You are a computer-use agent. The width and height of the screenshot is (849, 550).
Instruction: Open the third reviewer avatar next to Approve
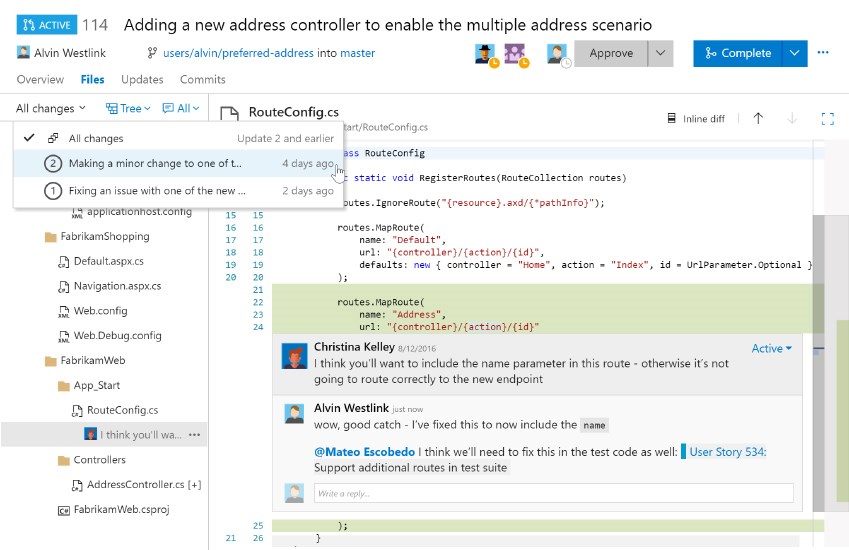point(557,54)
